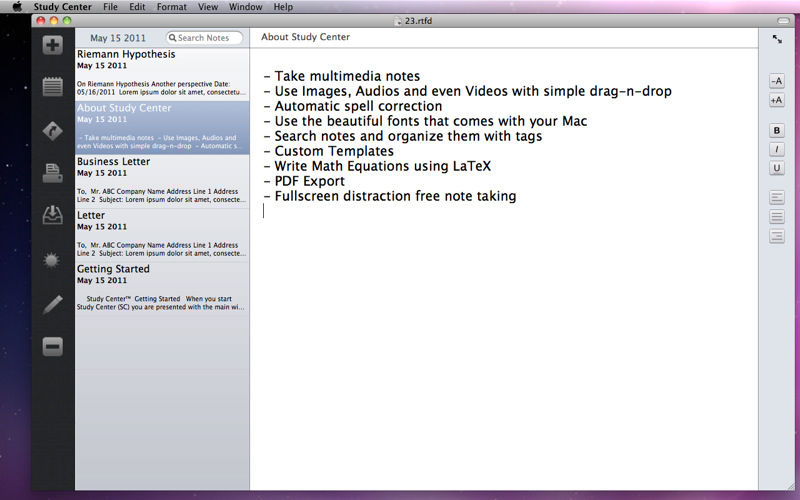Click the line "Custom Templates"
This screenshot has height=500, width=800.
(329, 151)
